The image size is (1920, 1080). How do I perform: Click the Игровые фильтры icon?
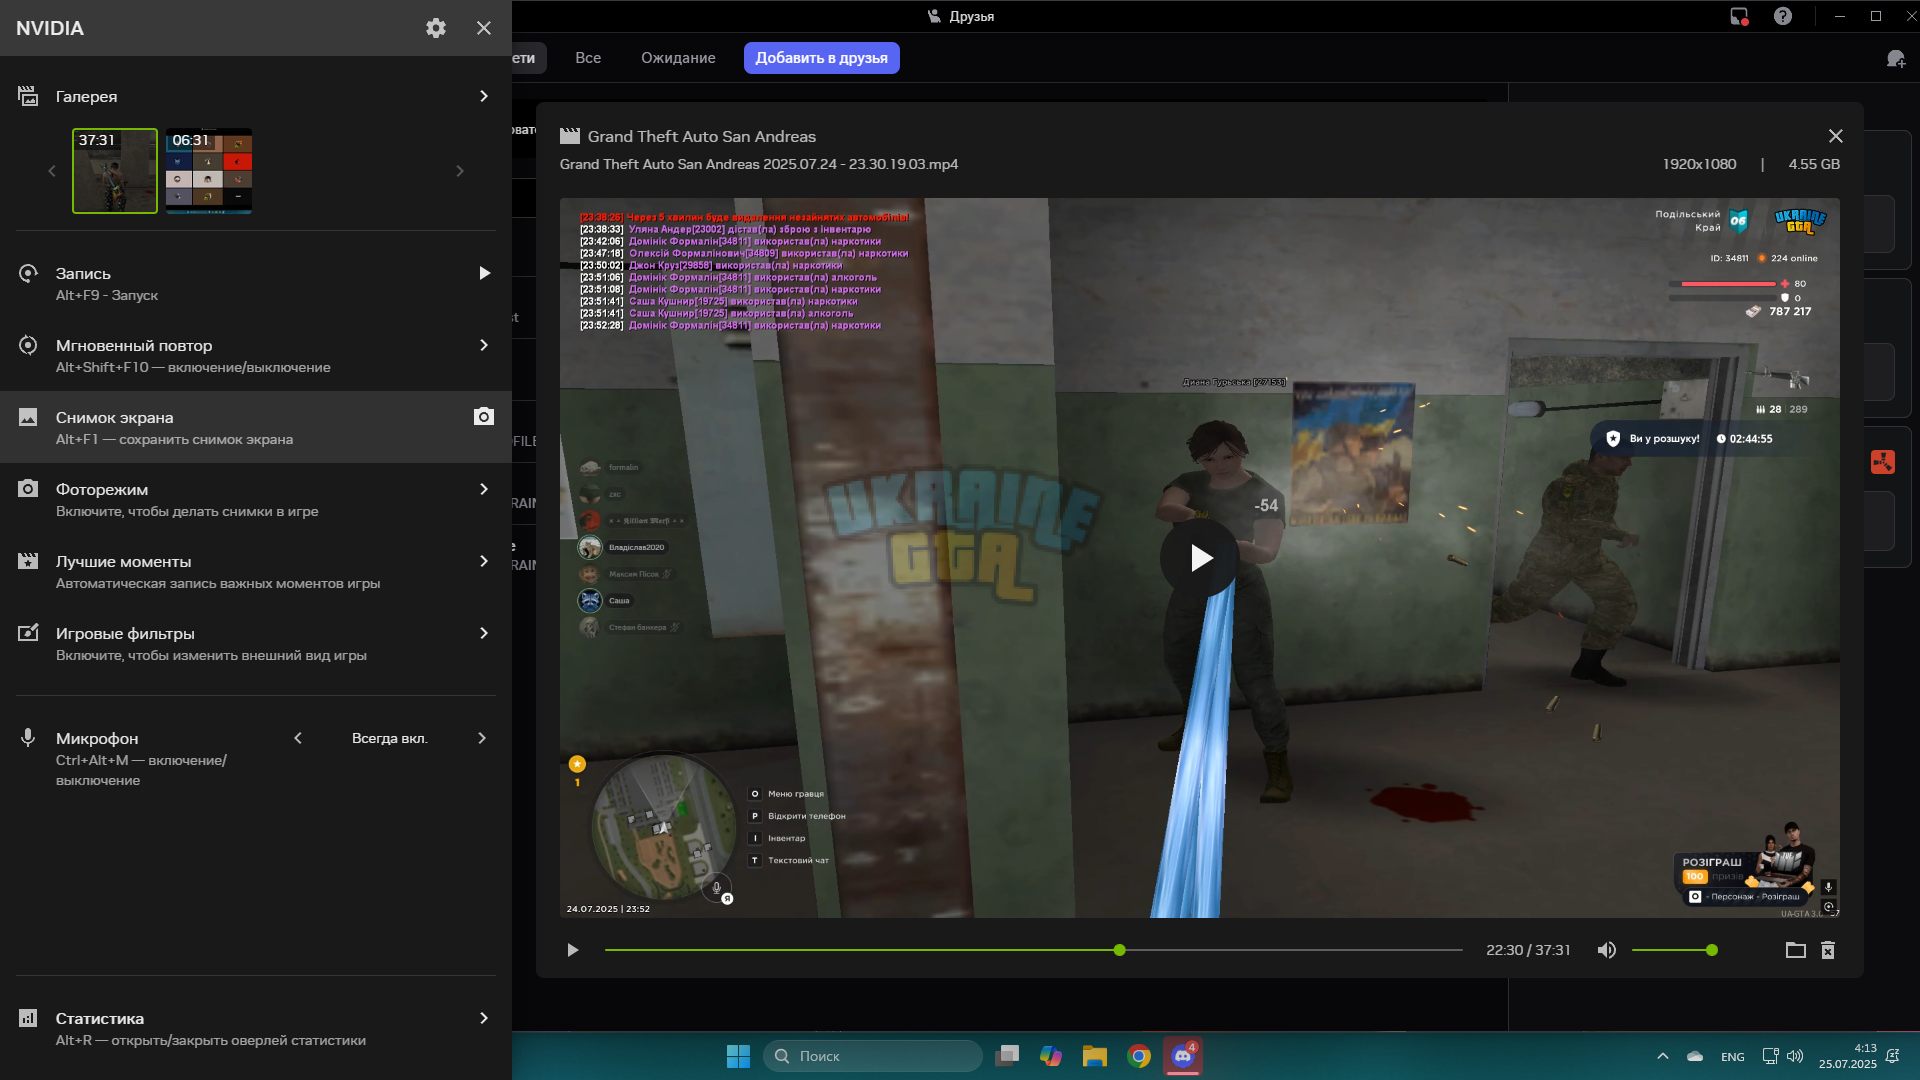[x=28, y=633]
